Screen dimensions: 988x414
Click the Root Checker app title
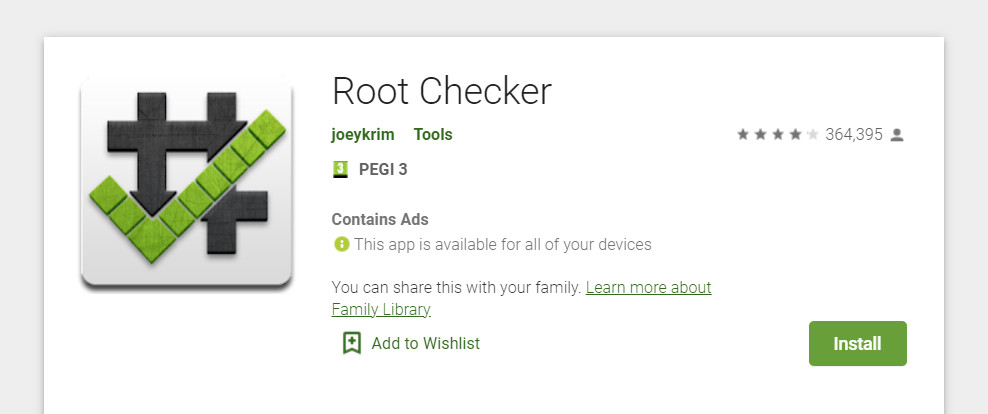442,91
